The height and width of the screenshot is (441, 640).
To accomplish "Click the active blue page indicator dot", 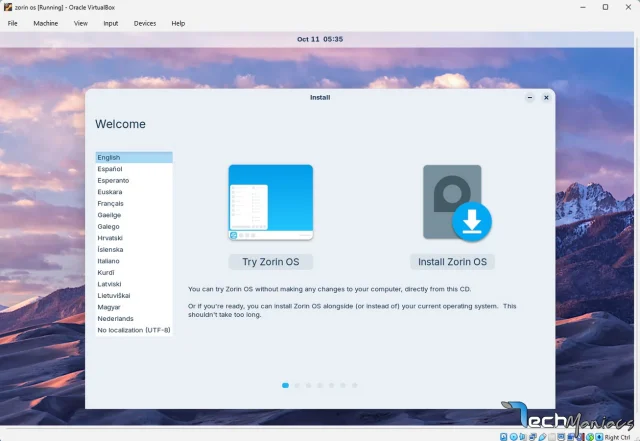I will (285, 385).
